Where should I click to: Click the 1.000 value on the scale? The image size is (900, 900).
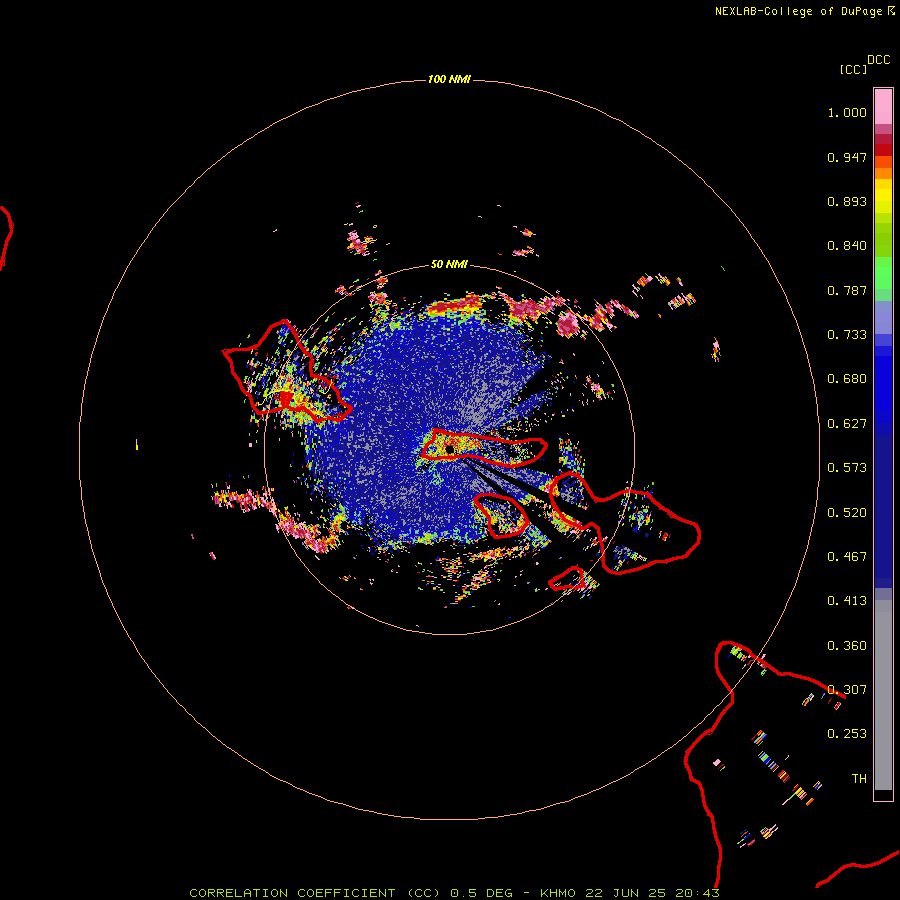point(847,112)
